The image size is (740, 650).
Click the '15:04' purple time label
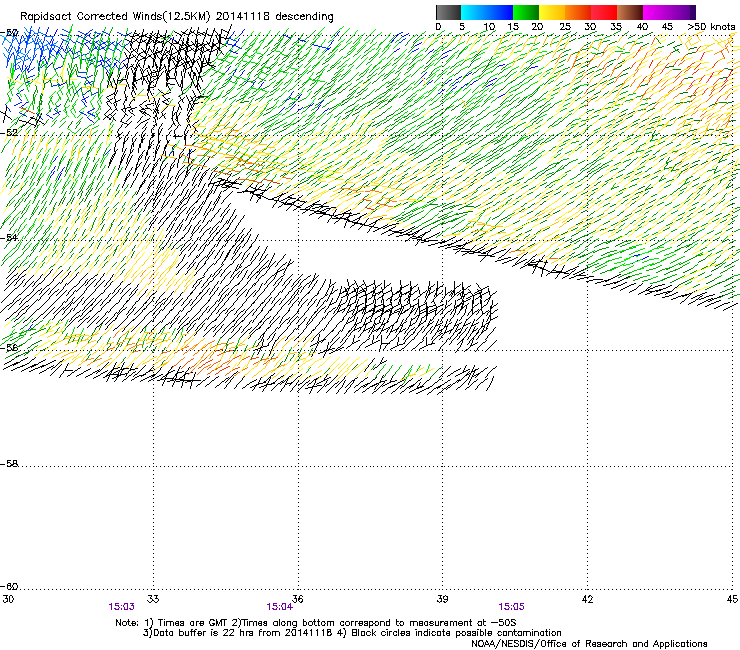pyautogui.click(x=279, y=607)
